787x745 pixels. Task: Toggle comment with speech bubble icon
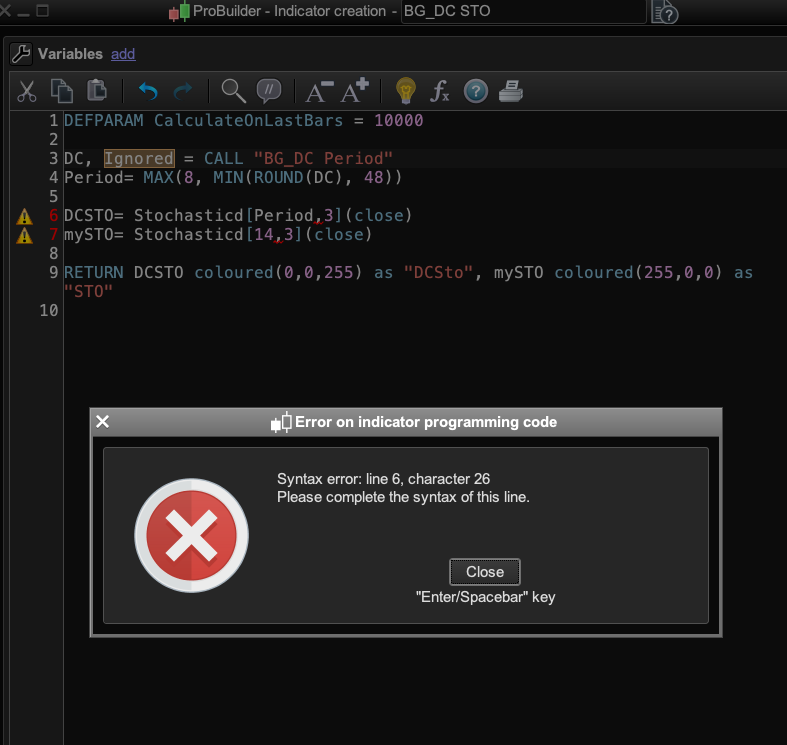click(x=269, y=91)
